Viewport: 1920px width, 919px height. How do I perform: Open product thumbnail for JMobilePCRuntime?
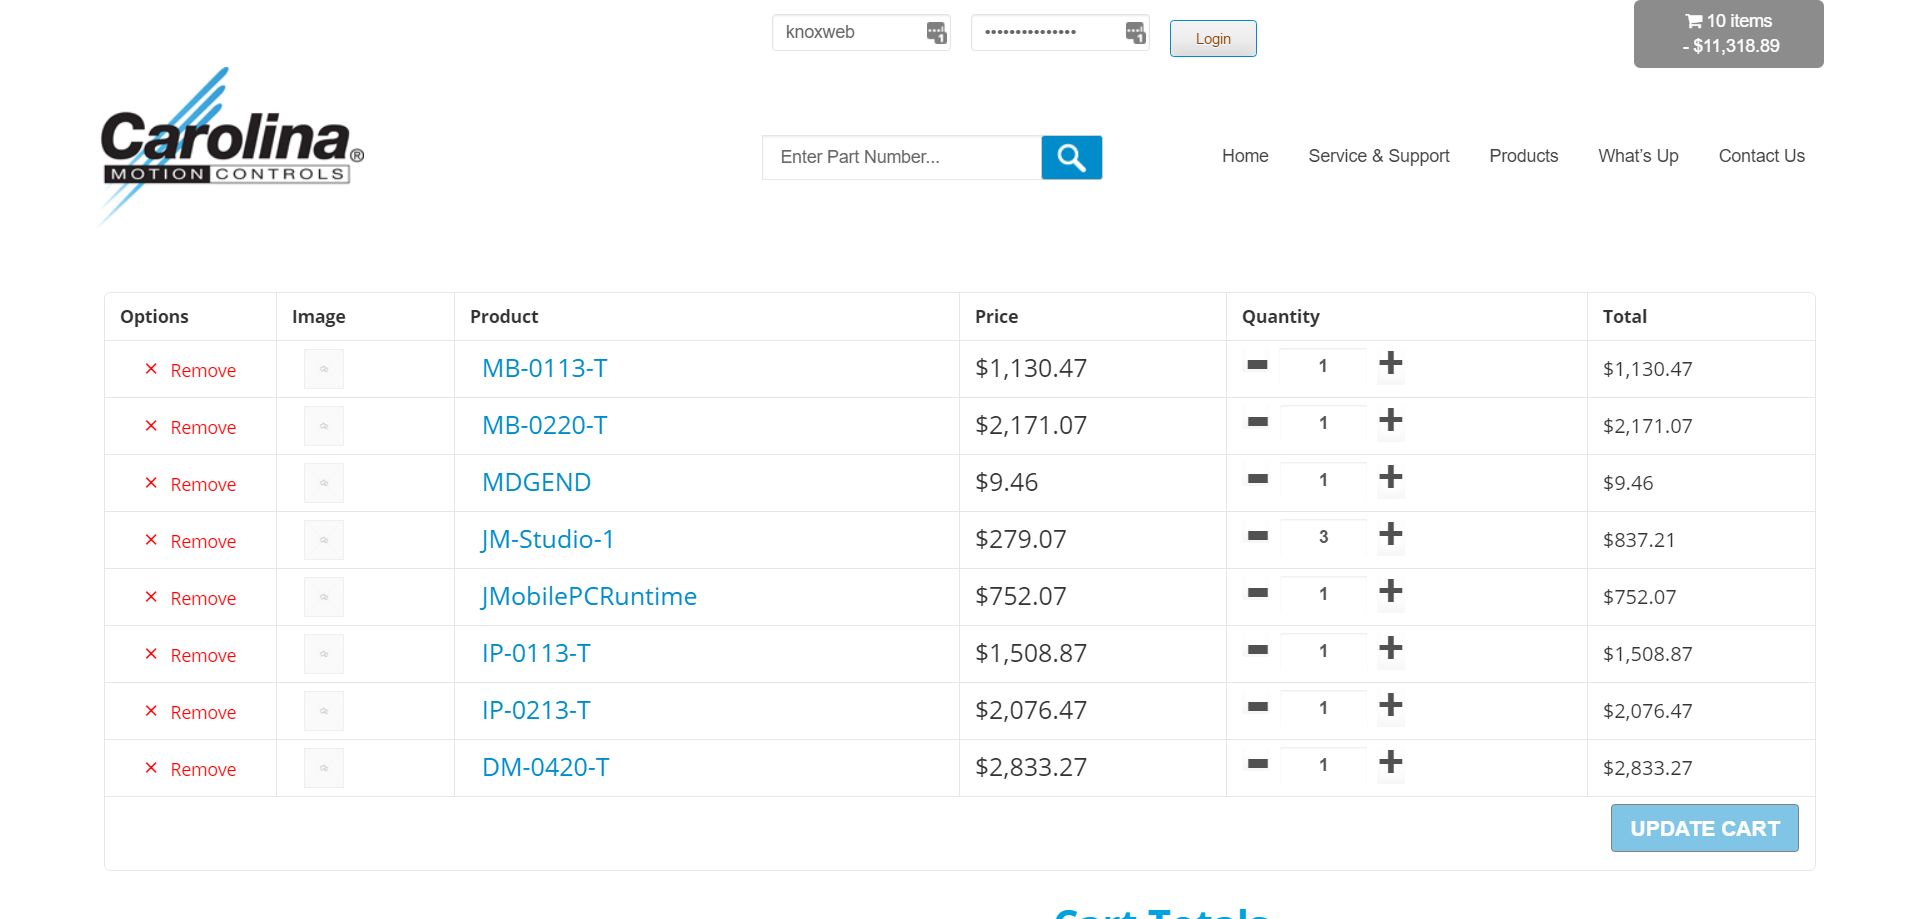point(324,597)
